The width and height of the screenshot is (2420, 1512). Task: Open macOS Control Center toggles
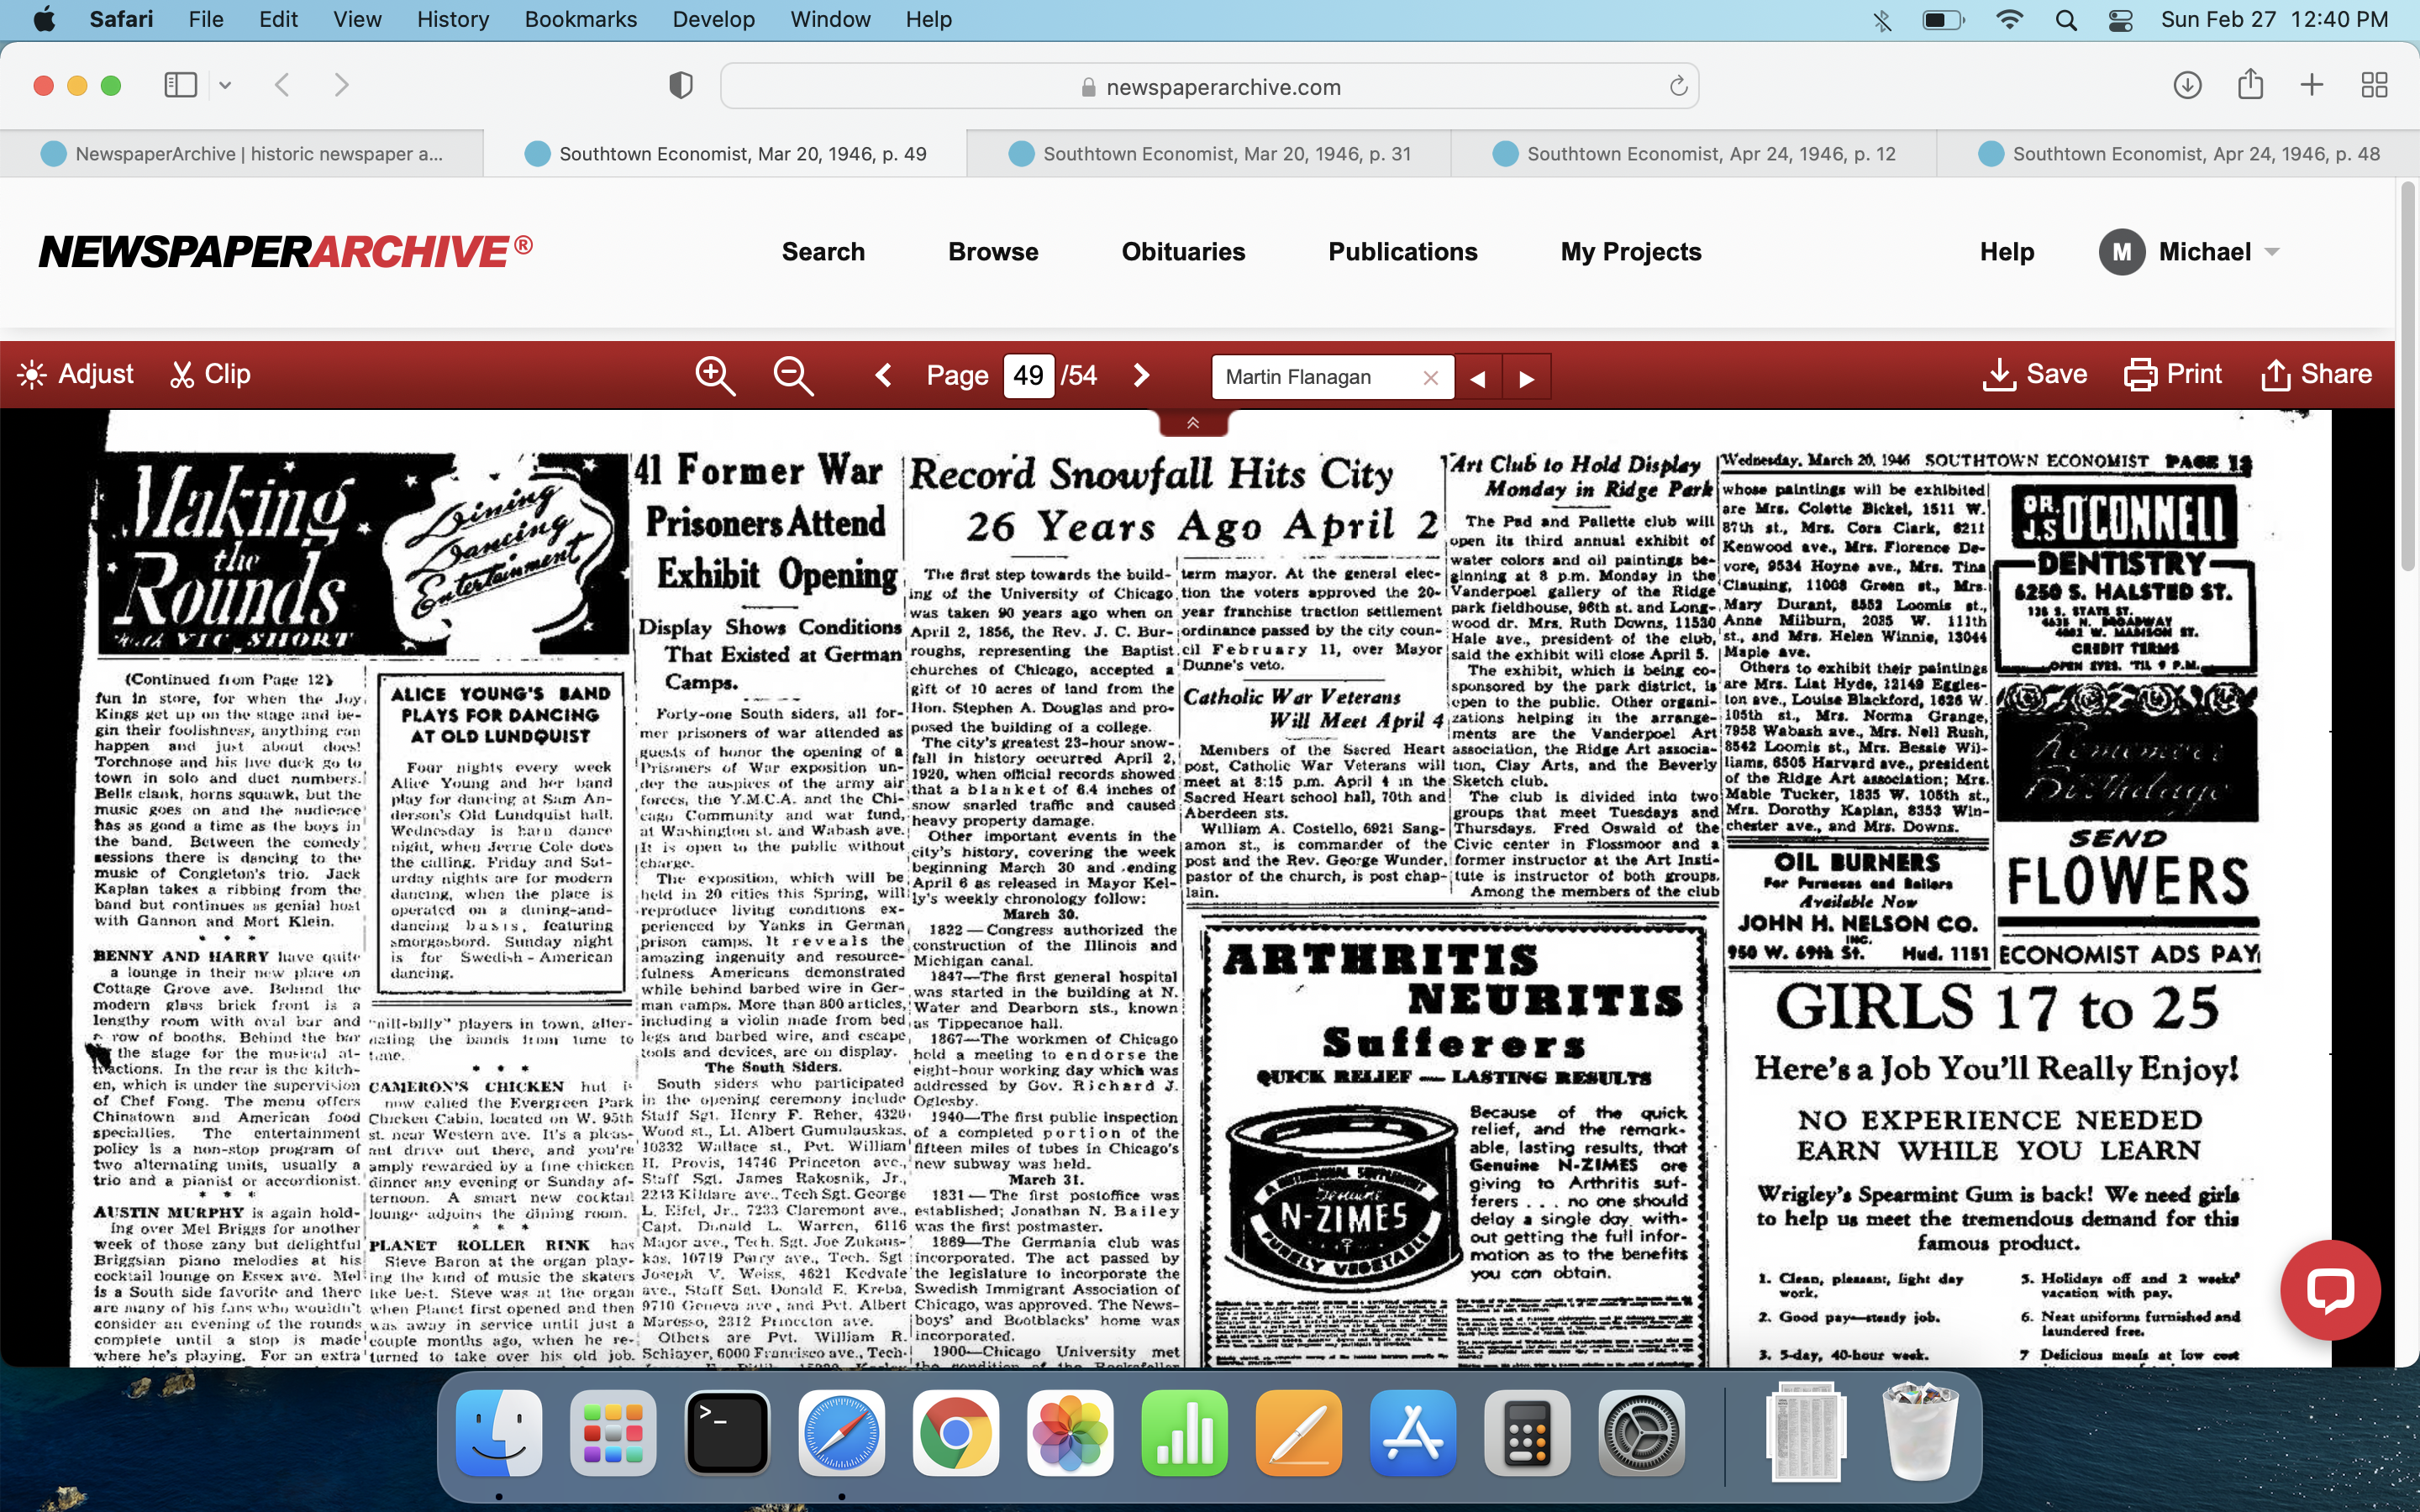point(2120,20)
